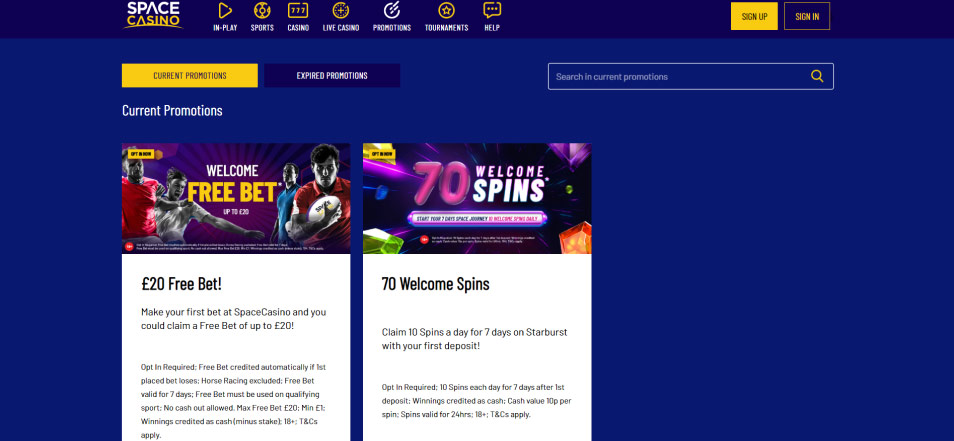Go to Space Casino logo home
The width and height of the screenshot is (954, 441).
click(x=153, y=15)
